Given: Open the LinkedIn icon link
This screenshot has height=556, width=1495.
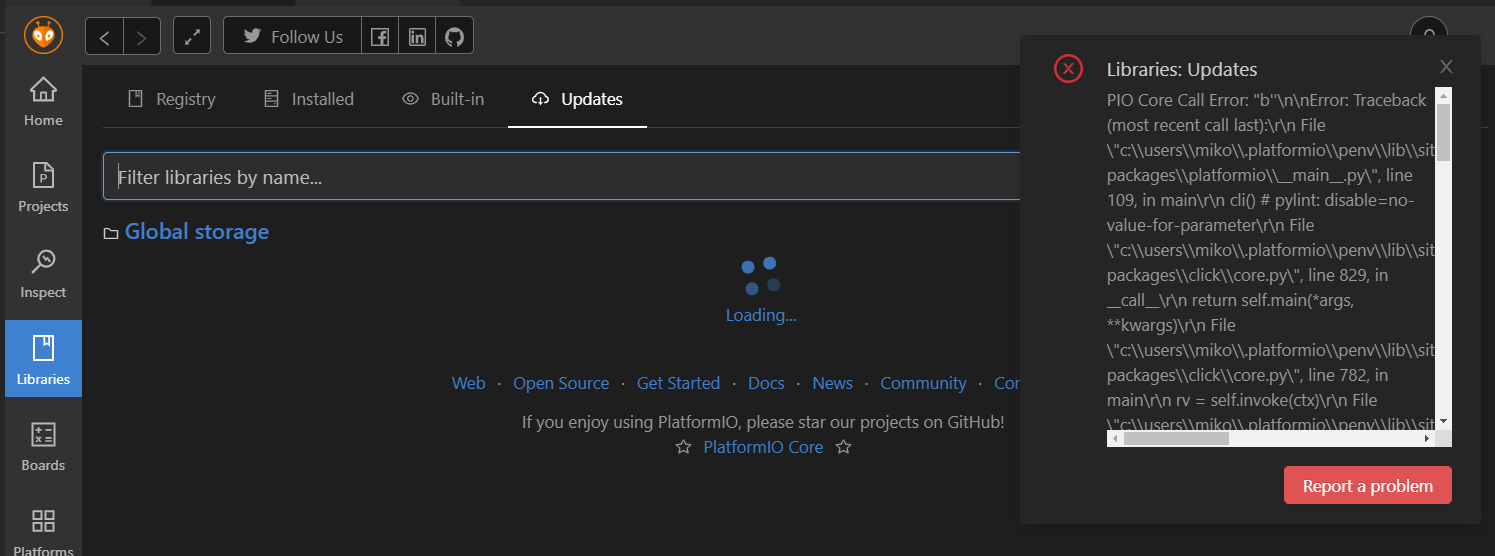Looking at the screenshot, I should point(417,36).
